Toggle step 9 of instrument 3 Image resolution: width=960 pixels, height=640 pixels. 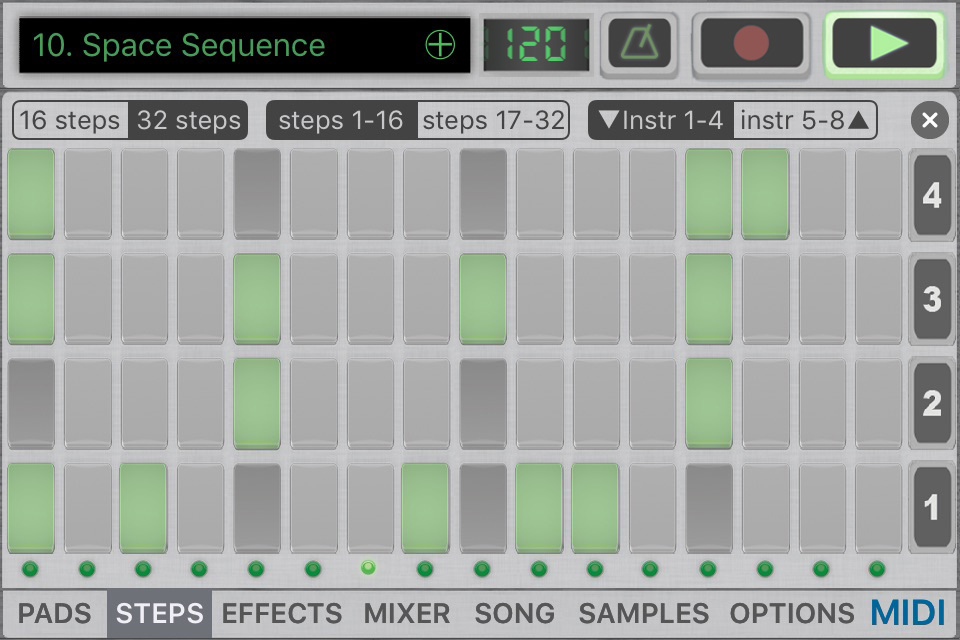483,299
